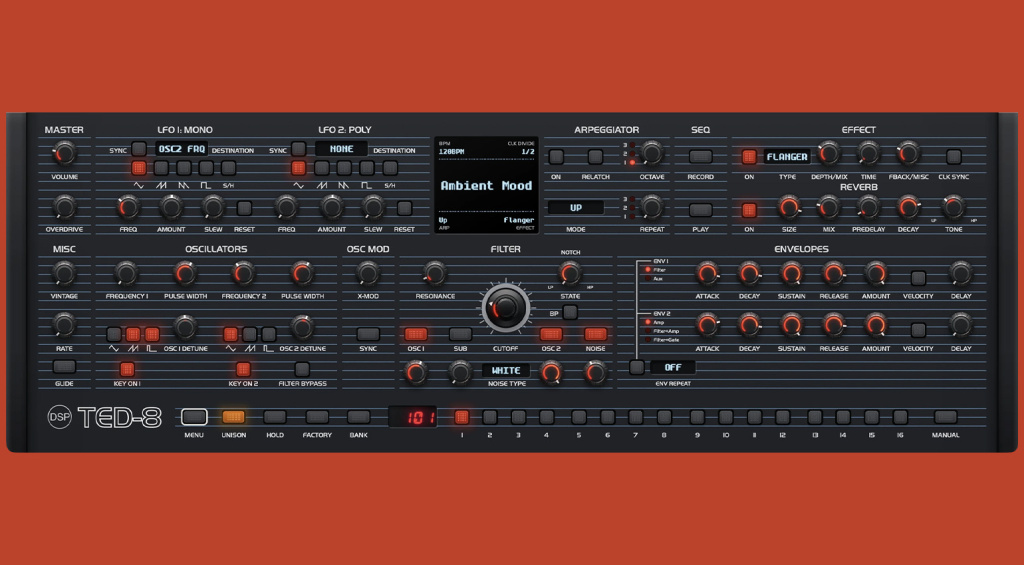Select S/H waveform for LFO 2

(x=390, y=168)
